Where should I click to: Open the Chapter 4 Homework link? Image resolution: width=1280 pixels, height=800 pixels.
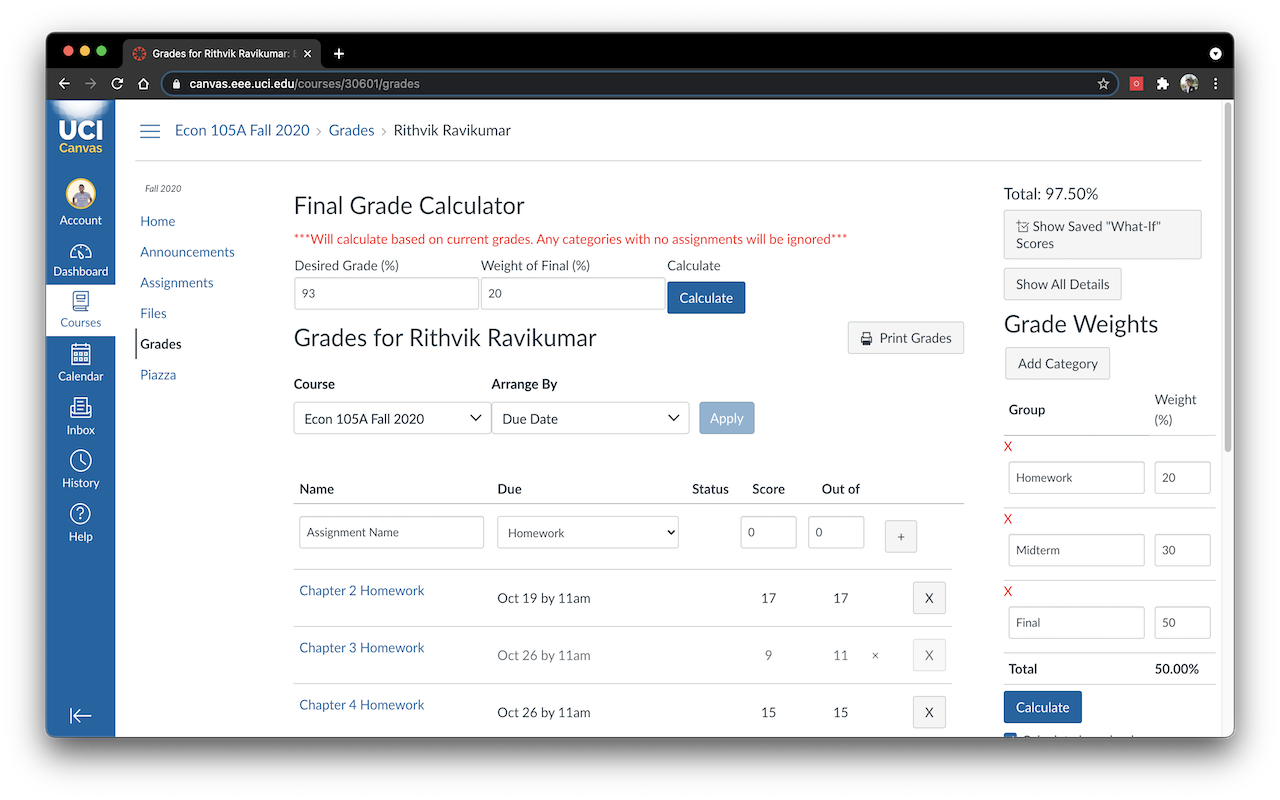click(x=362, y=704)
